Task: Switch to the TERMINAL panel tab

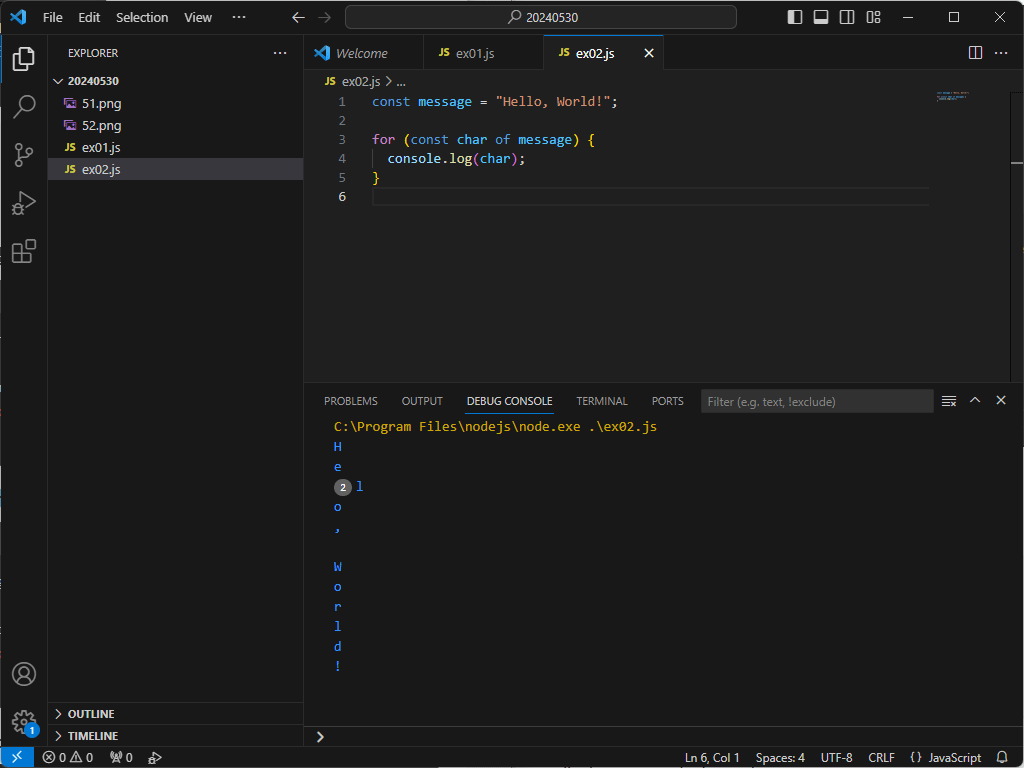Action: click(601, 401)
